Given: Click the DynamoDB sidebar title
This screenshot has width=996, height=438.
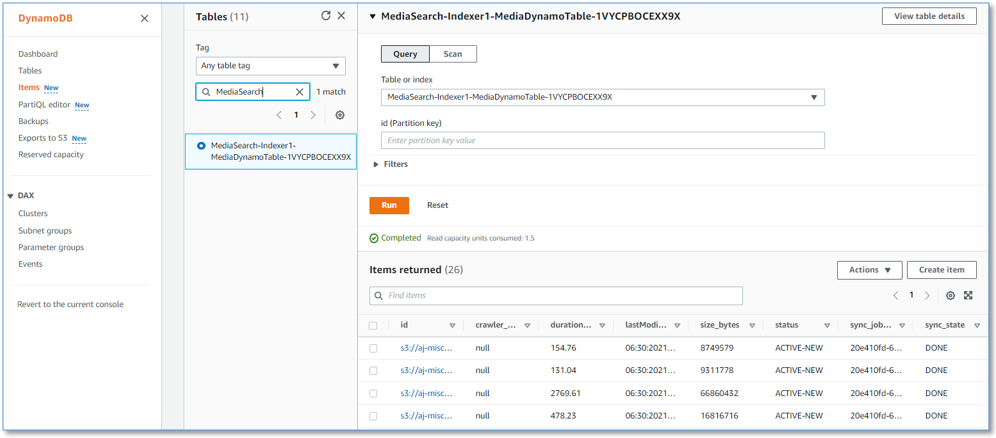Looking at the screenshot, I should pyautogui.click(x=45, y=18).
